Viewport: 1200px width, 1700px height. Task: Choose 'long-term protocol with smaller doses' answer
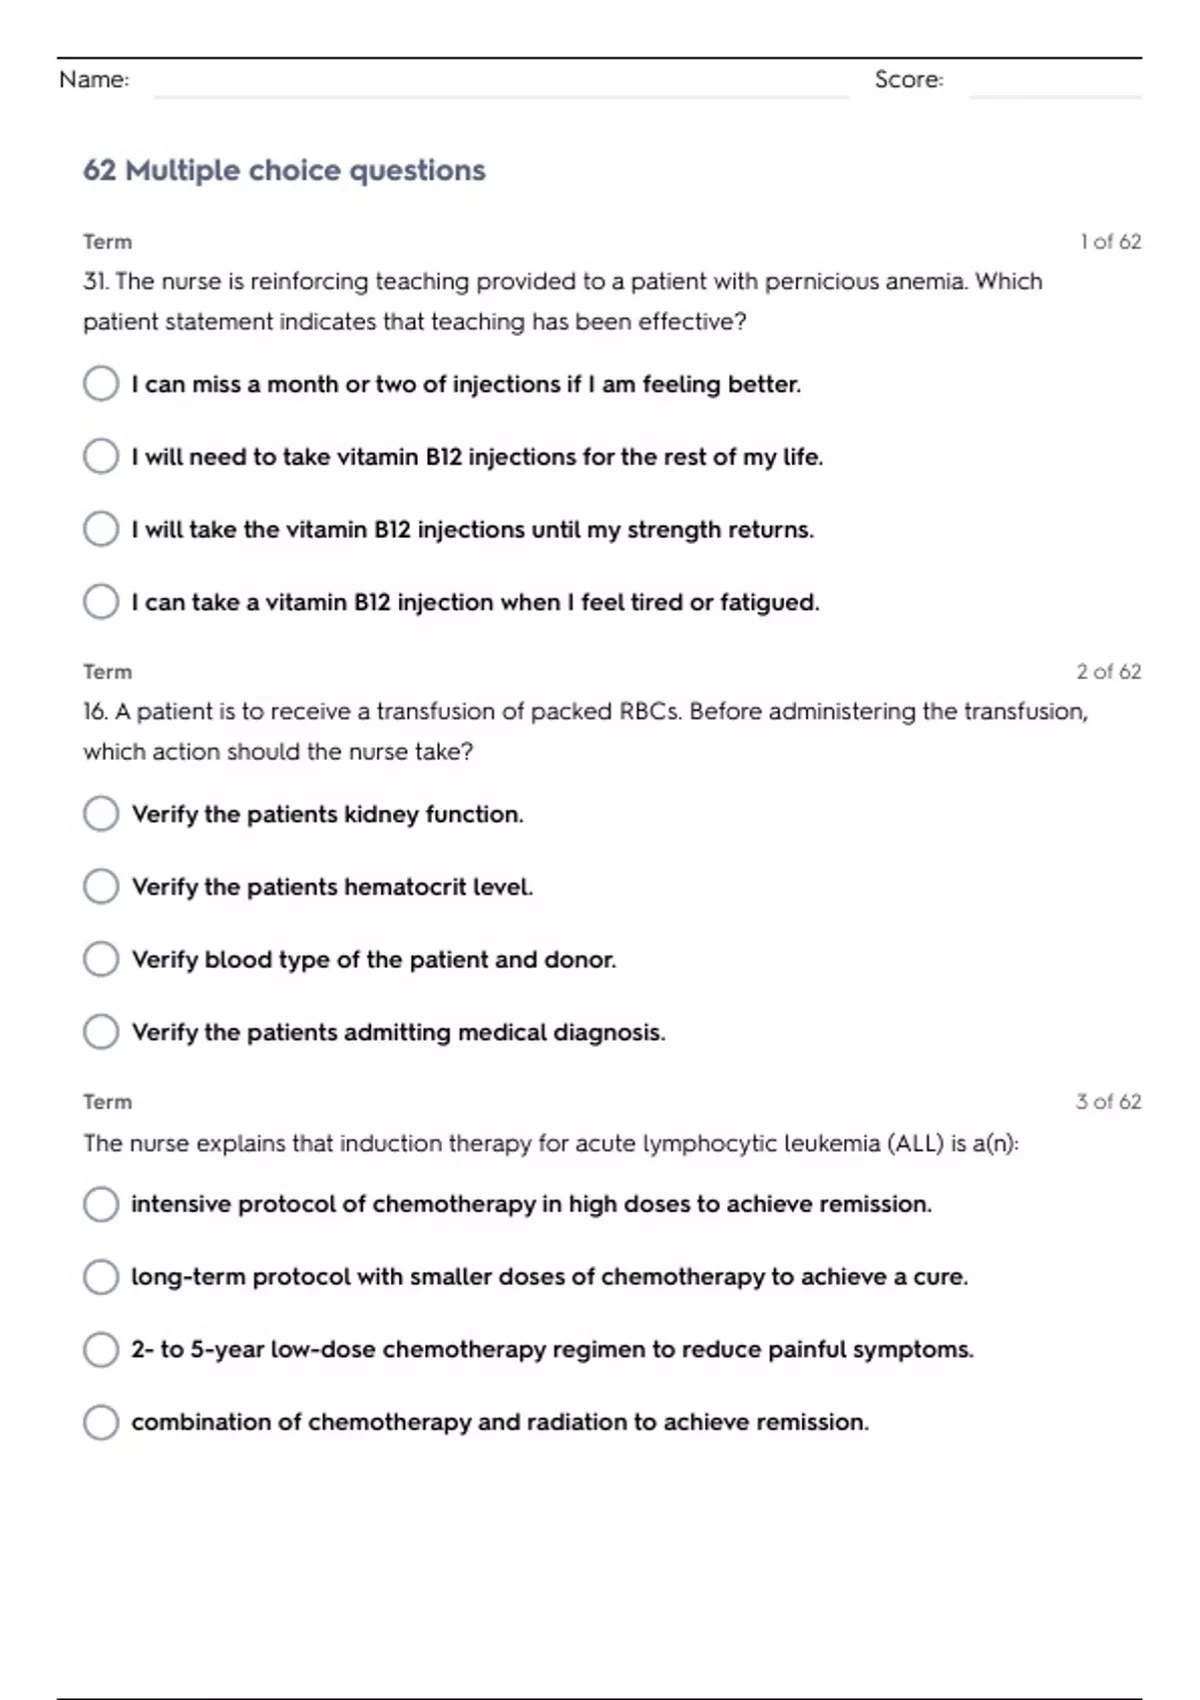pos(101,1277)
